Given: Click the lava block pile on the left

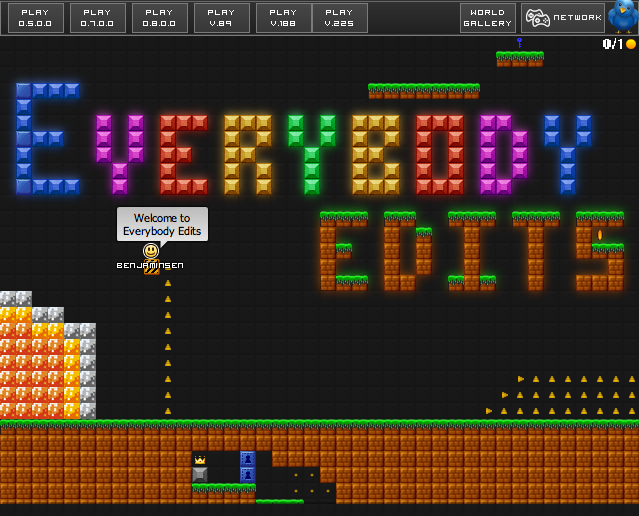Looking at the screenshot, I should [48, 355].
